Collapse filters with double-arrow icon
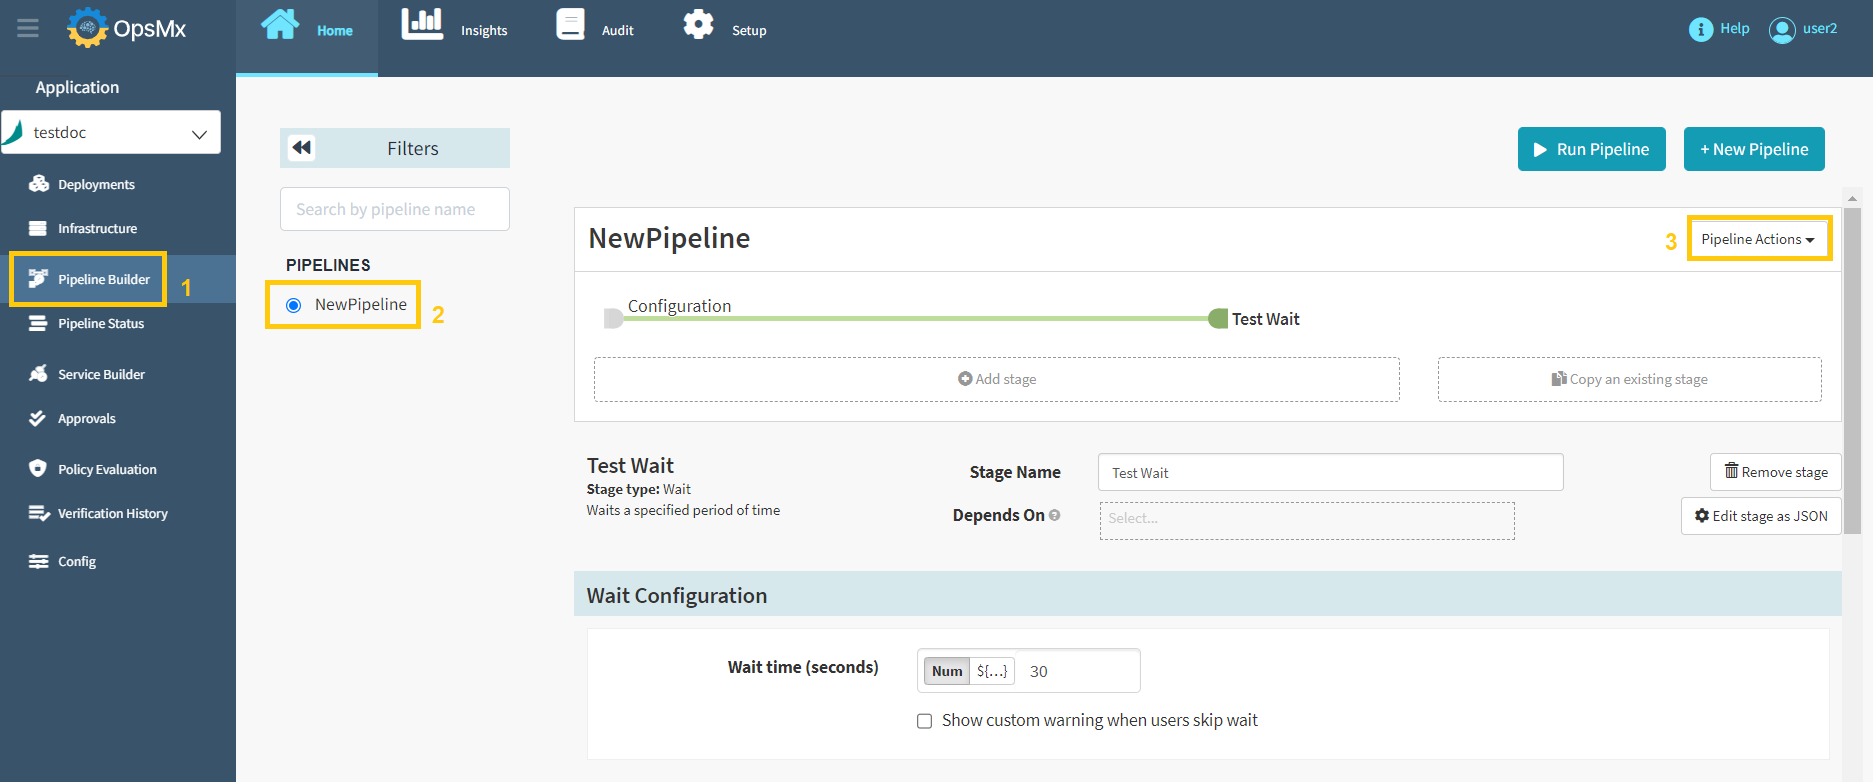The height and width of the screenshot is (782, 1873). (x=302, y=148)
